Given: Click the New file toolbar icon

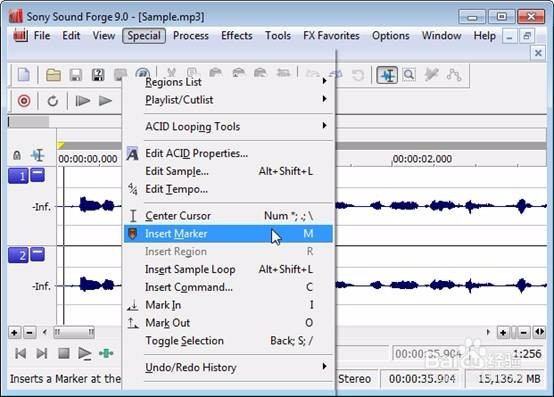Looking at the screenshot, I should (24, 75).
